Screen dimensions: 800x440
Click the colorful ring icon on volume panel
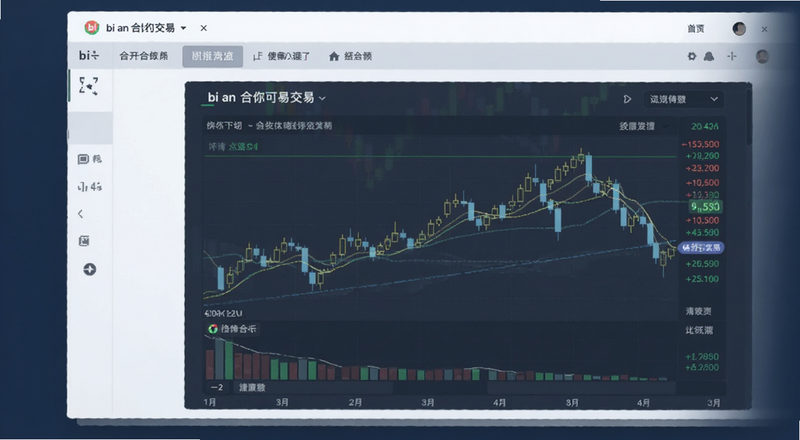pos(213,329)
